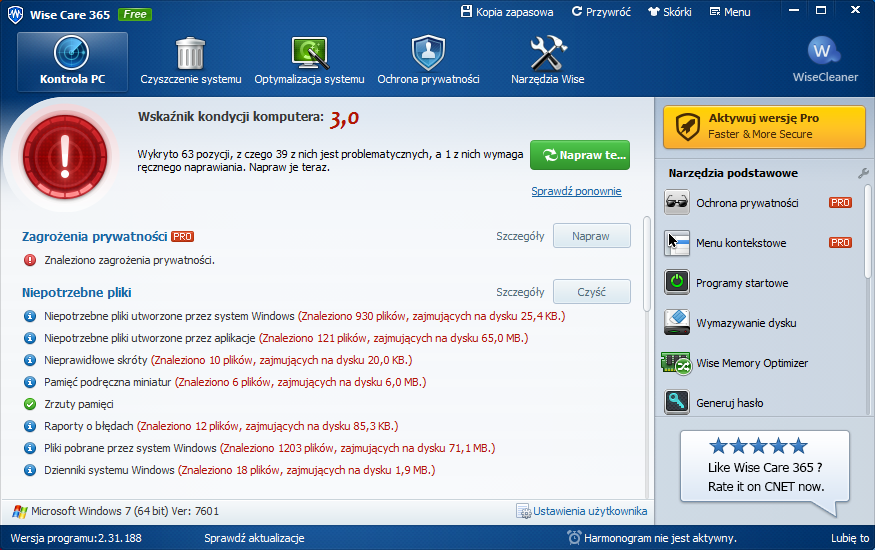Viewport: 875px width, 550px height.
Task: Click the green Napraw te... button
Action: pyautogui.click(x=580, y=155)
